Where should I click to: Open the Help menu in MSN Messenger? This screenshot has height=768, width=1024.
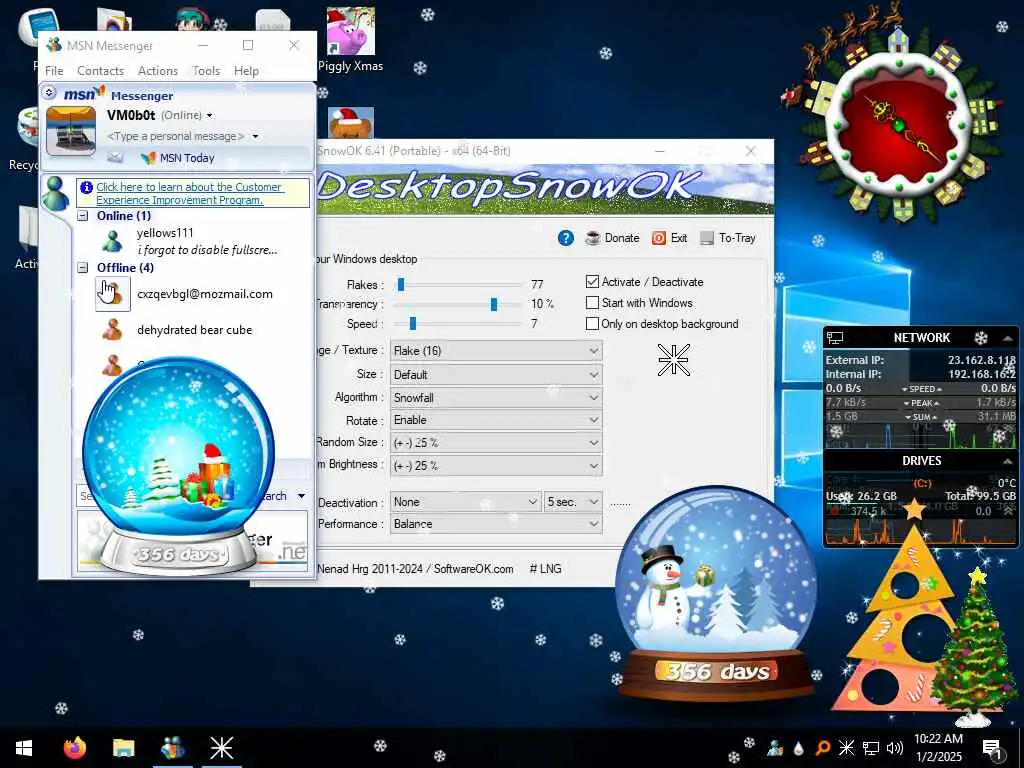246,71
